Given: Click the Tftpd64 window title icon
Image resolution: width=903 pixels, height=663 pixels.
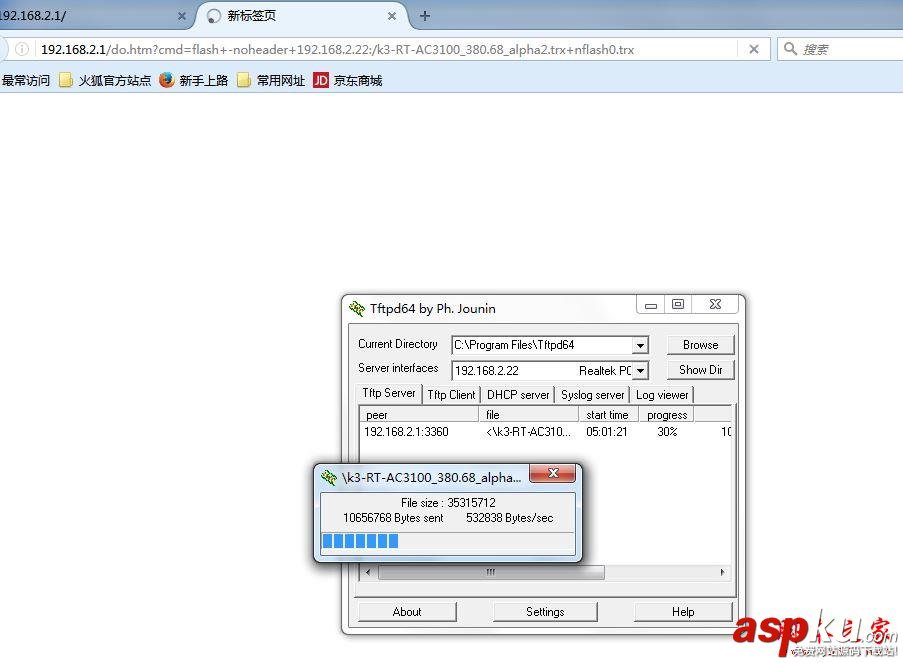Looking at the screenshot, I should [356, 308].
